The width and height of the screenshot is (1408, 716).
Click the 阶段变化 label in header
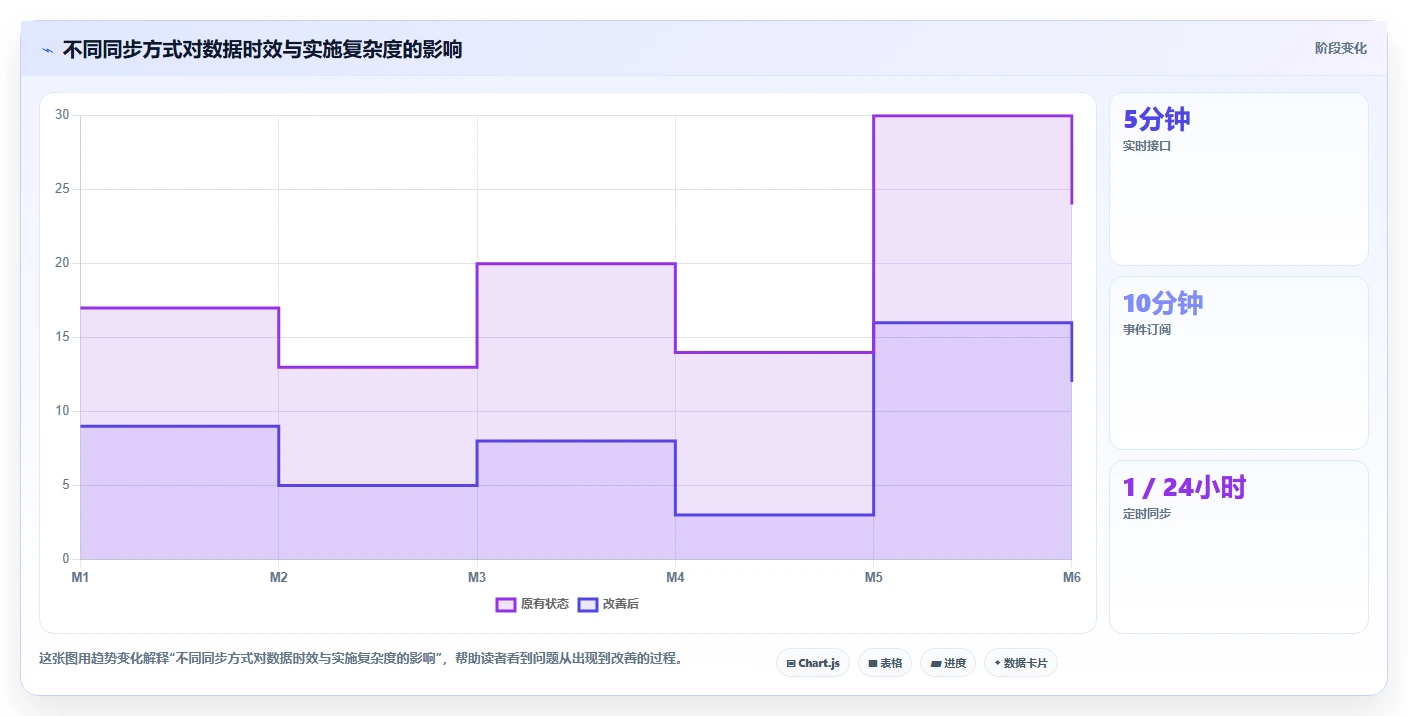[1340, 48]
